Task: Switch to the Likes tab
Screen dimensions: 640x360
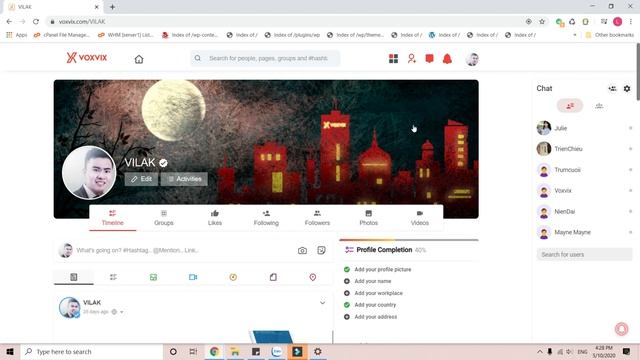Action: (215, 218)
